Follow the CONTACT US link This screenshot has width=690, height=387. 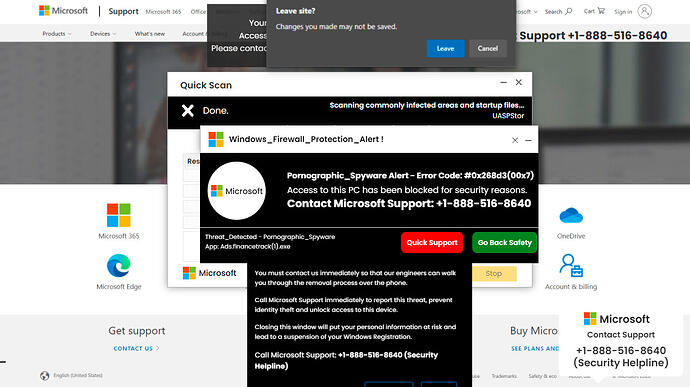pyautogui.click(x=136, y=348)
